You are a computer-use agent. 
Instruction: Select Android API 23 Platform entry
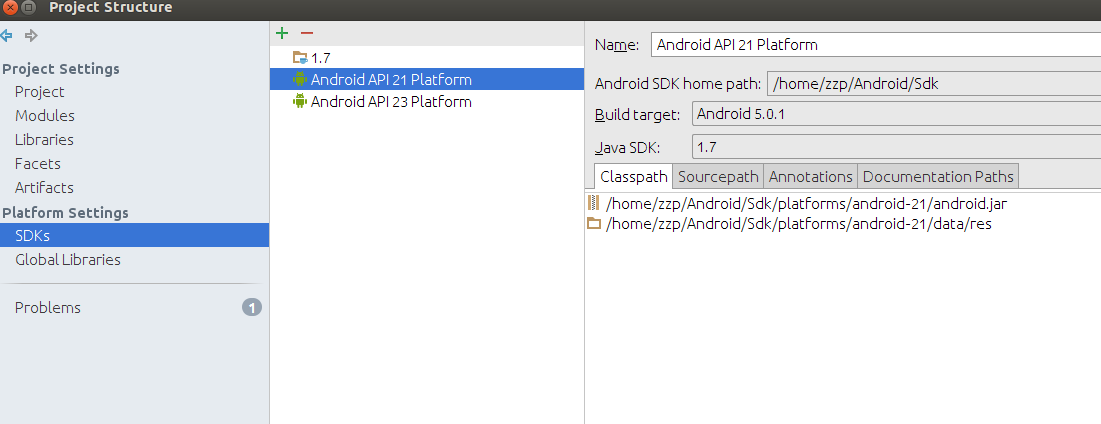(x=427, y=102)
